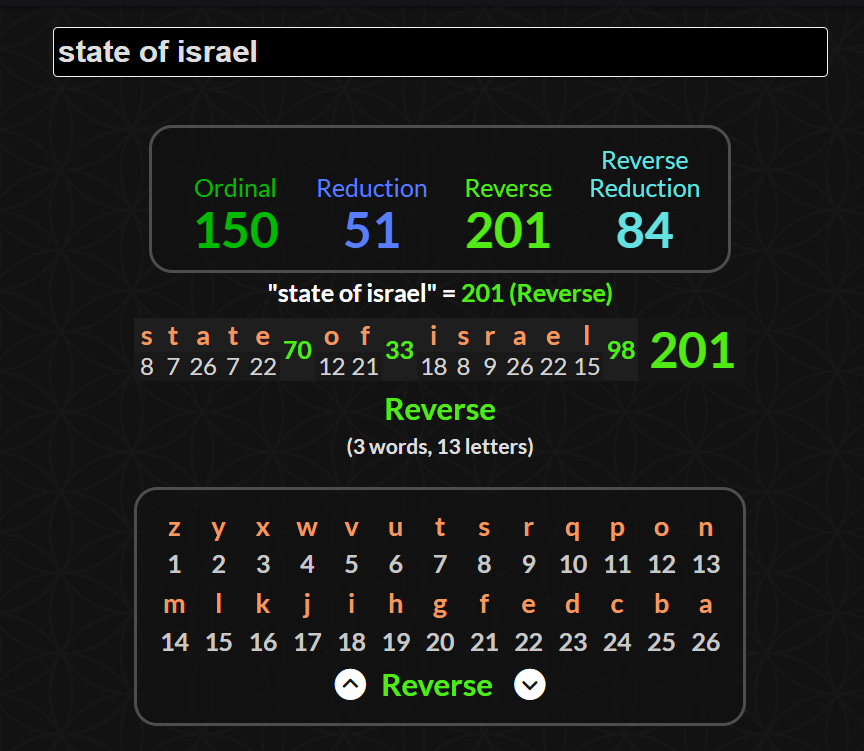Click the Reverse Reduction cipher label
The image size is (864, 751).
click(645, 174)
